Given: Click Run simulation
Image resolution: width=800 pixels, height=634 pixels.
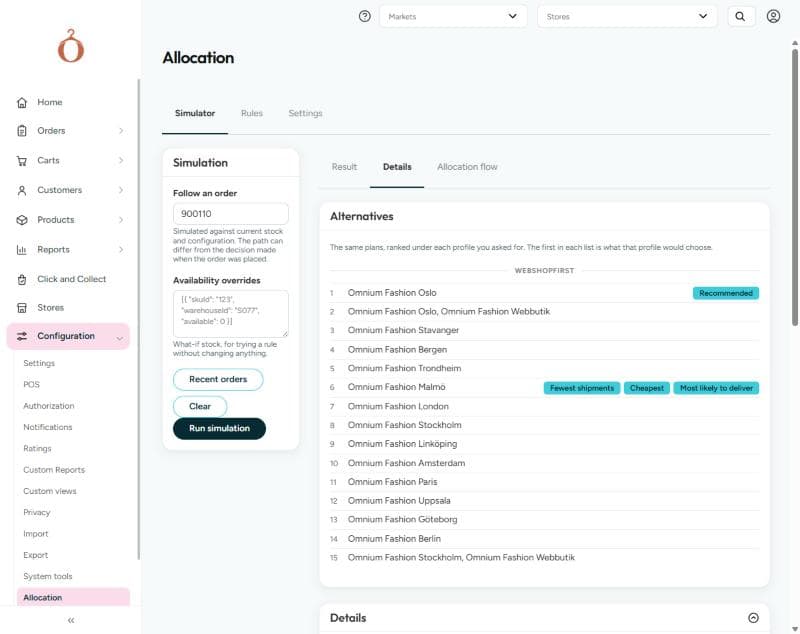Looking at the screenshot, I should point(219,428).
